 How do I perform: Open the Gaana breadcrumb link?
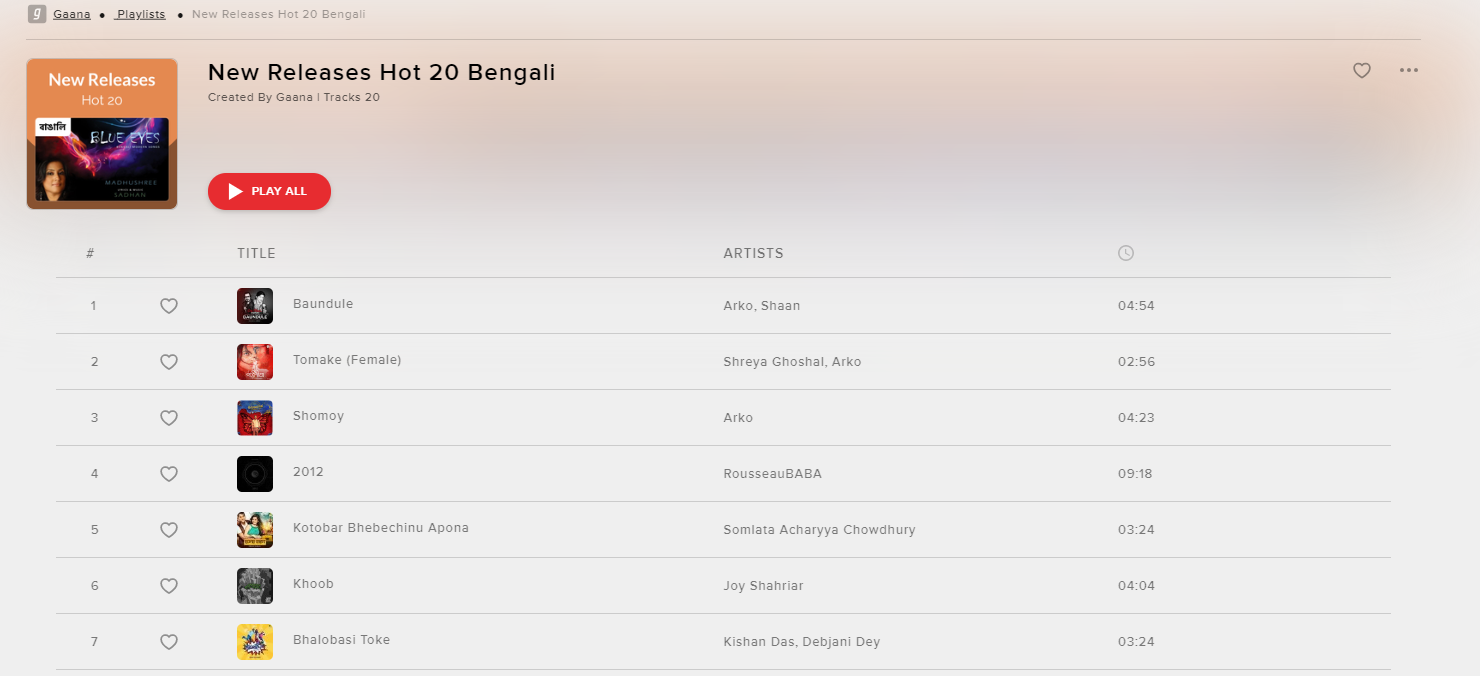[x=71, y=14]
